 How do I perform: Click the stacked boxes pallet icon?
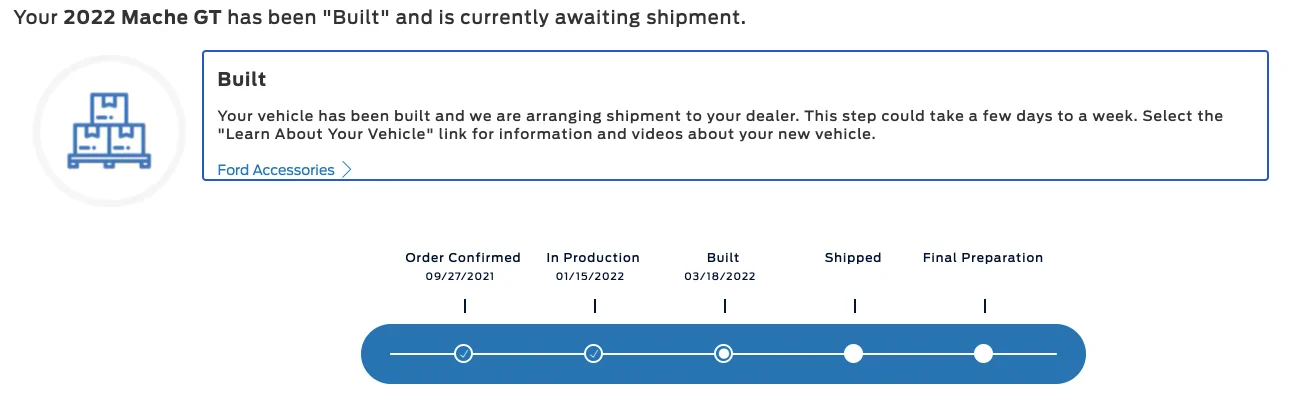110,130
